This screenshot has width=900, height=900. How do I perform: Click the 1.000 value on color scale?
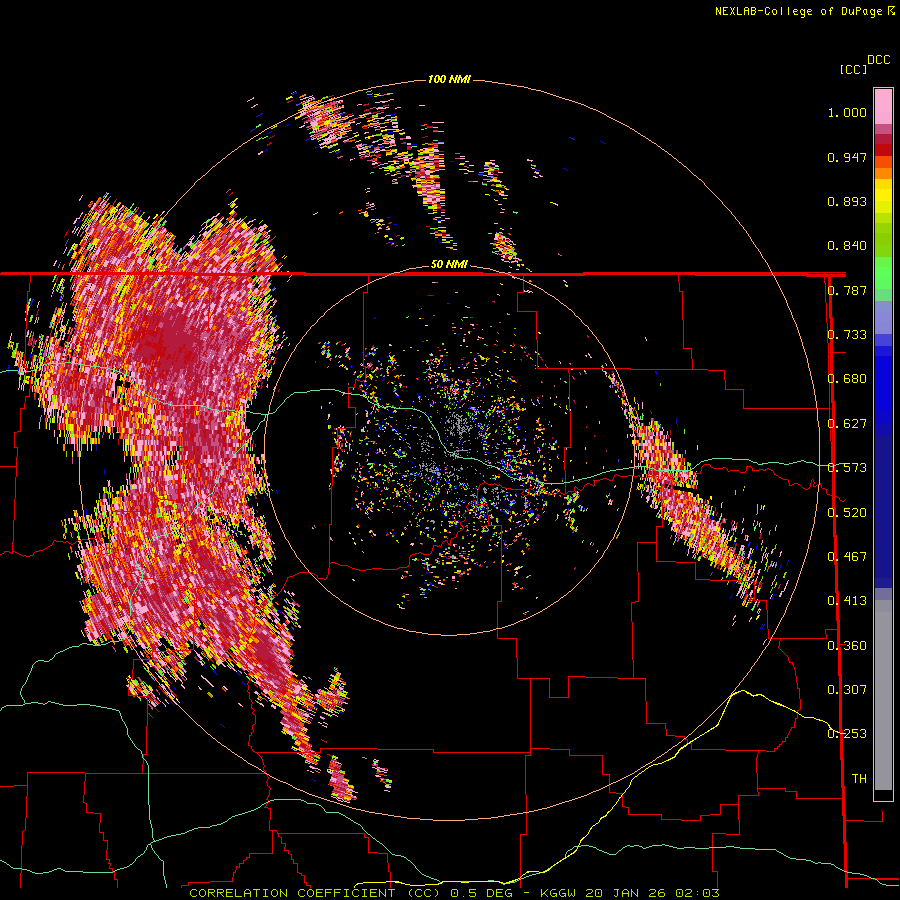(847, 113)
